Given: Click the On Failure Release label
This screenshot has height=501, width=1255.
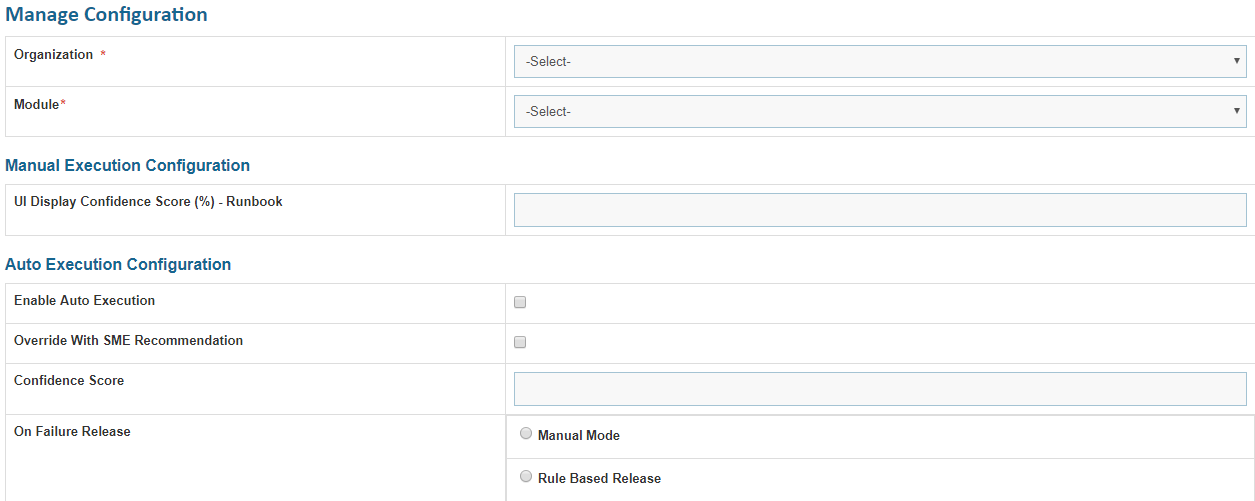Looking at the screenshot, I should coord(72,432).
